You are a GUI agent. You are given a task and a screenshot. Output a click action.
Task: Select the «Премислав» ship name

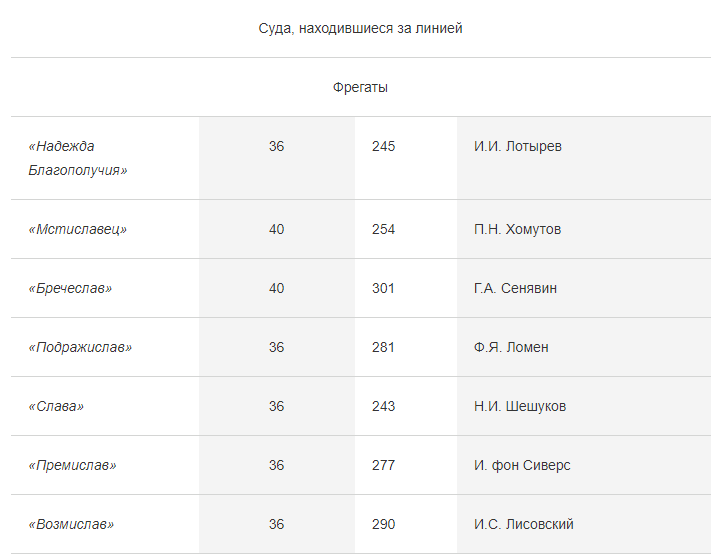73,465
